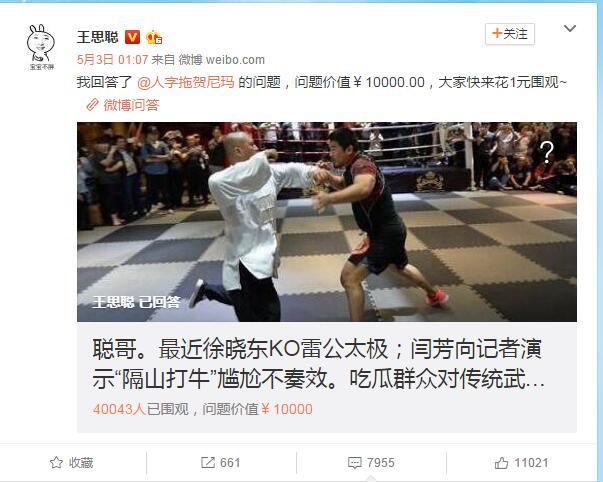This screenshot has width=603, height=482.
Task: Click the 40043人已围观 viewer count
Action: point(141,409)
